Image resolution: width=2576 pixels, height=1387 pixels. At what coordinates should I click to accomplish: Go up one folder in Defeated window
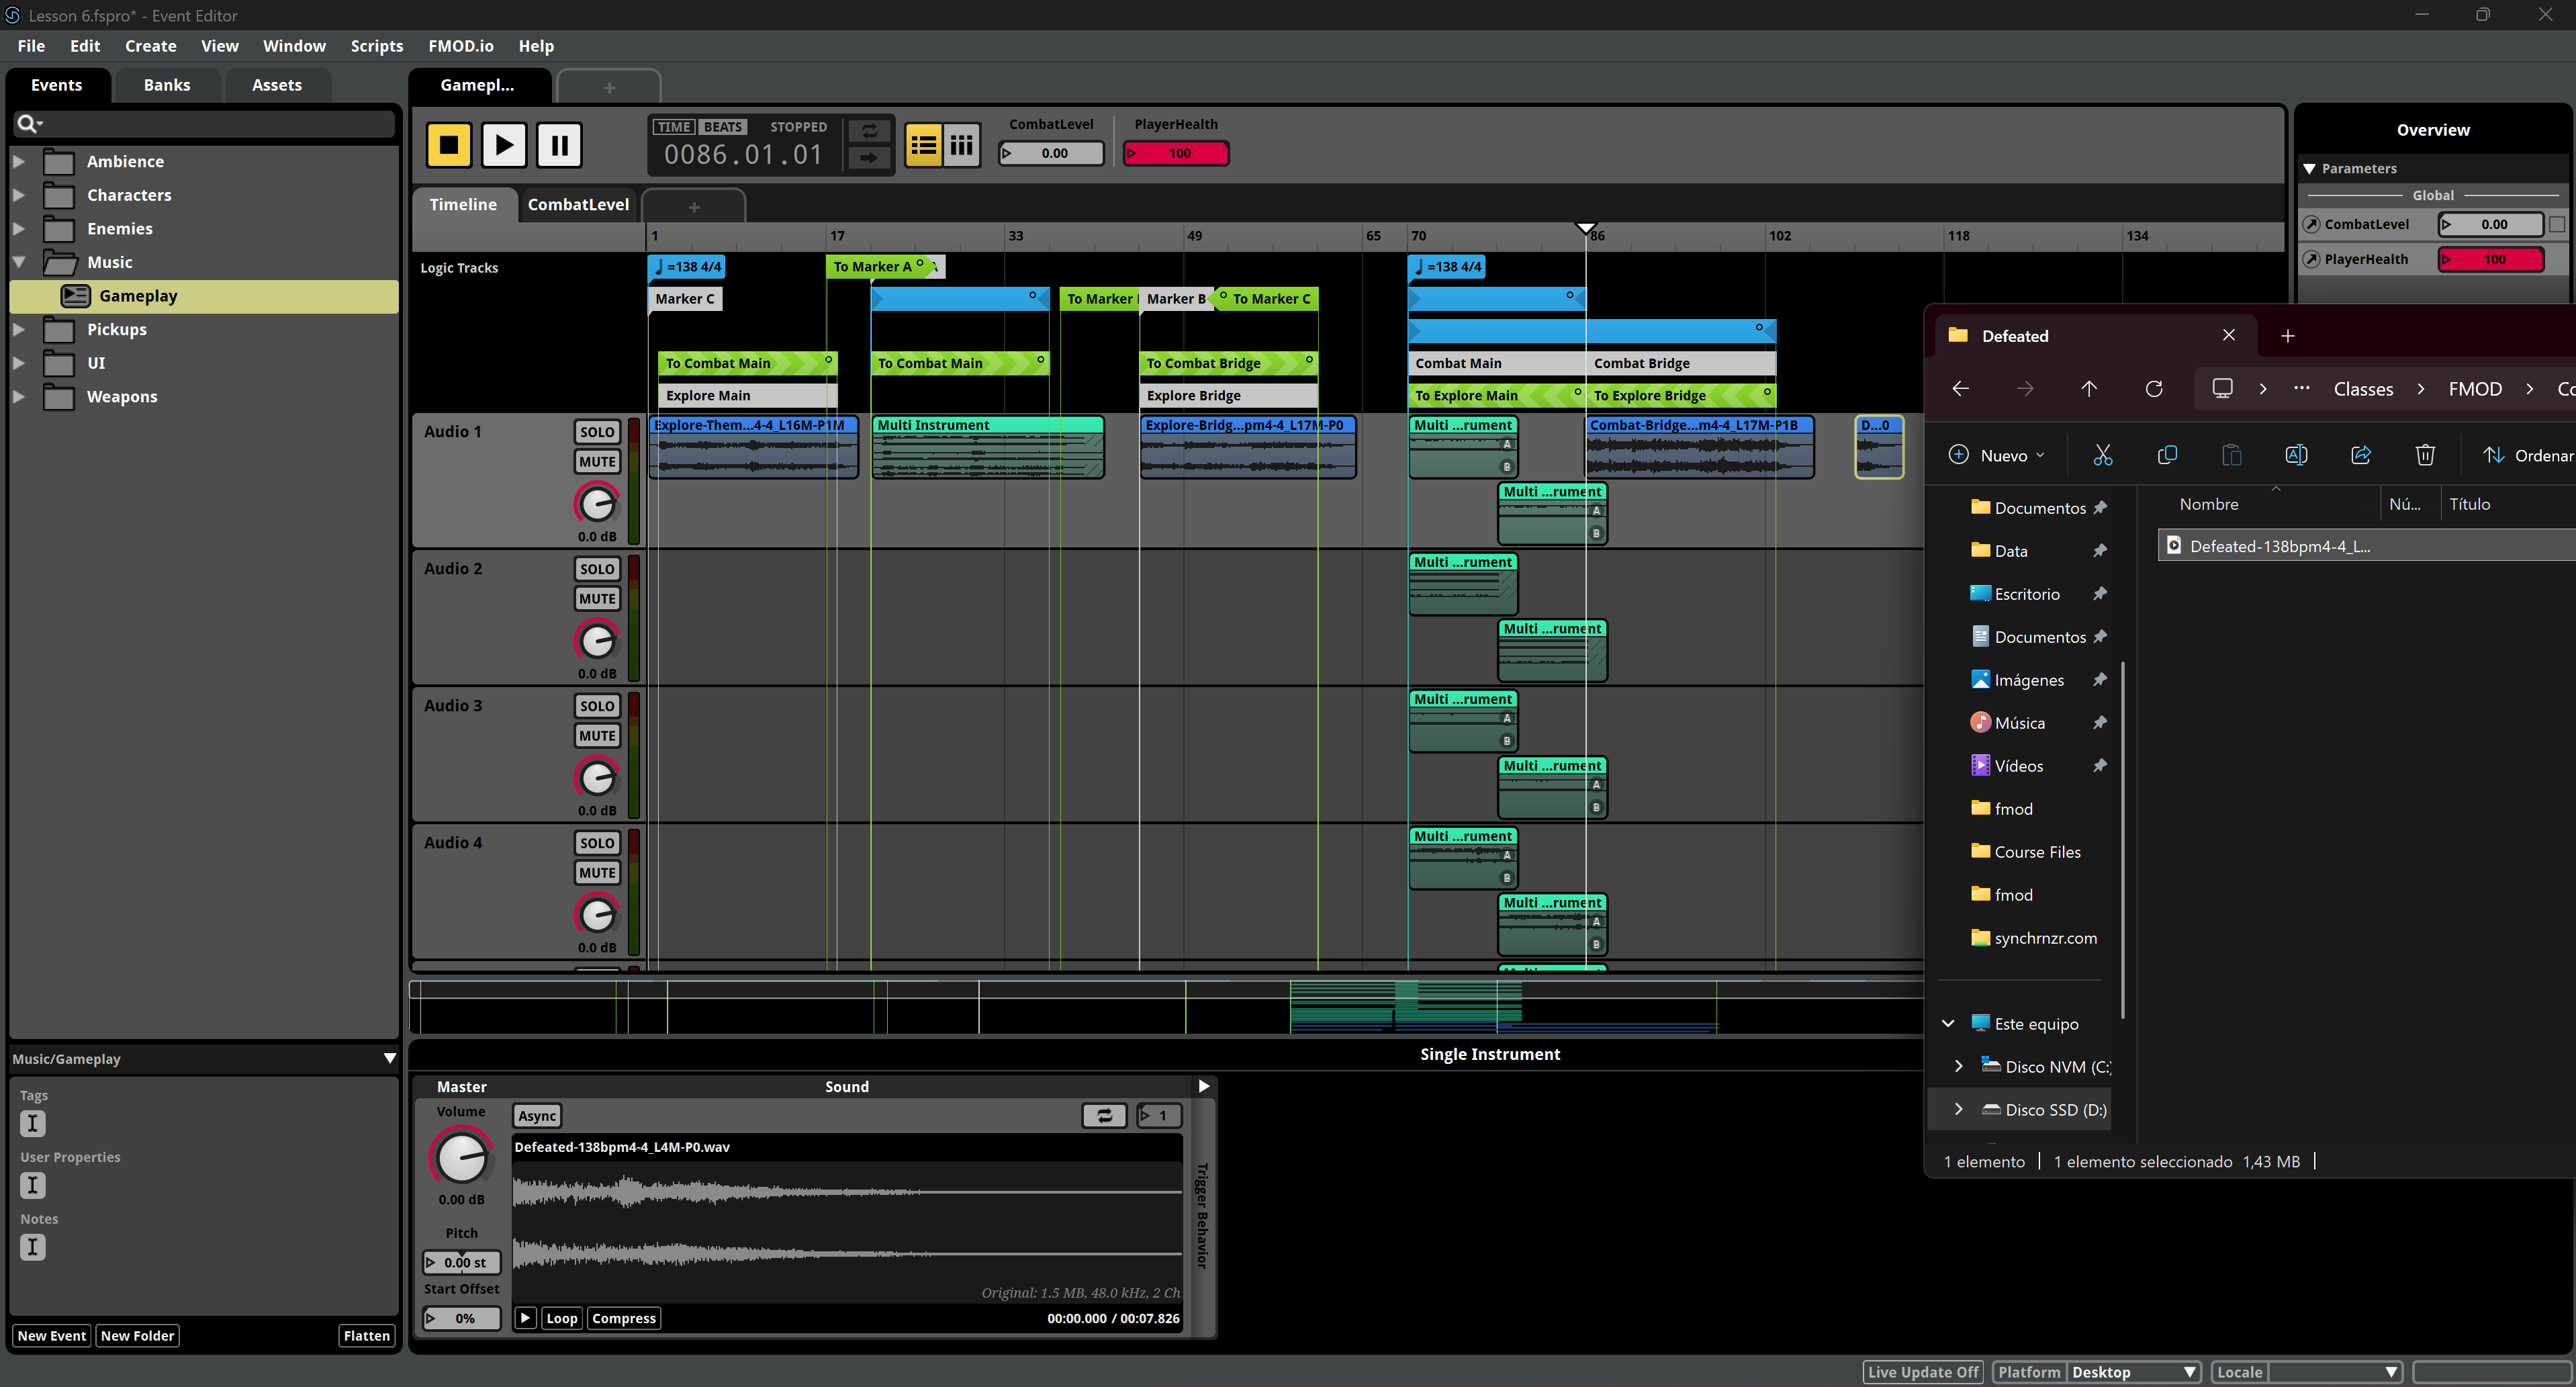(2089, 389)
